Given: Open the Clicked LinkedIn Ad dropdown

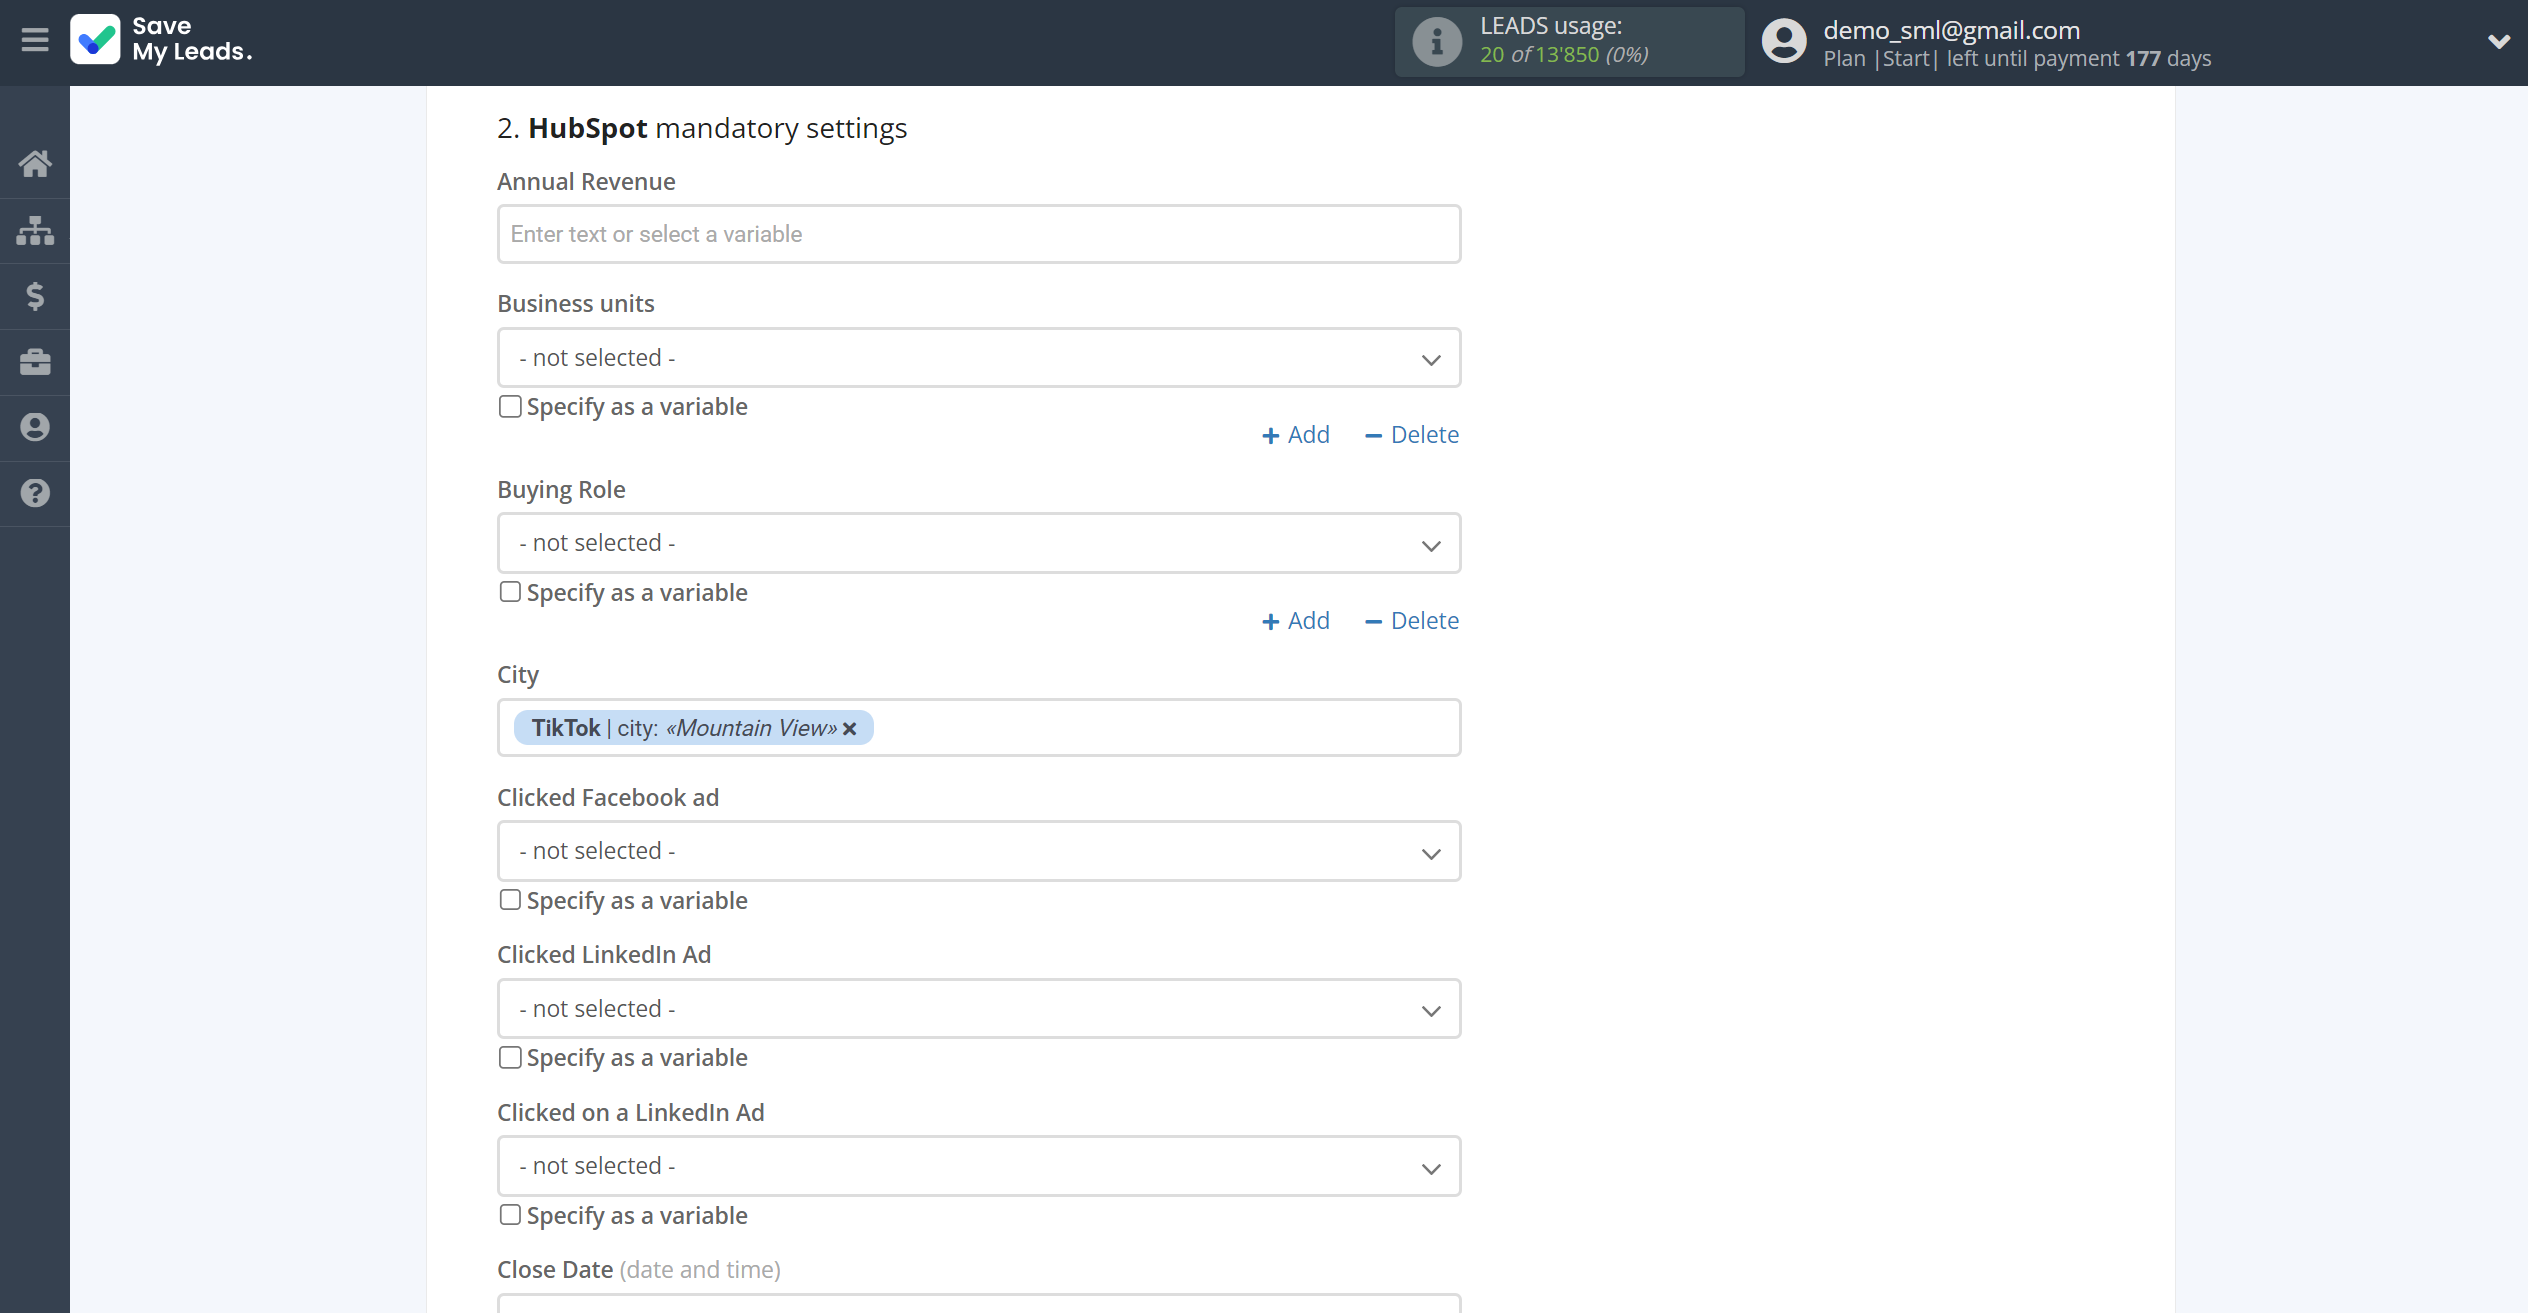Looking at the screenshot, I should click(x=979, y=1009).
